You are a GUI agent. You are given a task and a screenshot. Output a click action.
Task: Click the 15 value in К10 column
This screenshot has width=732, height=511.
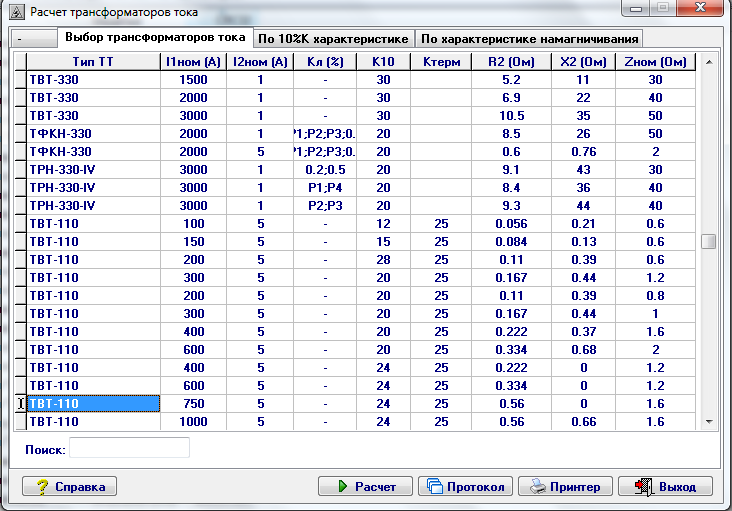point(383,242)
